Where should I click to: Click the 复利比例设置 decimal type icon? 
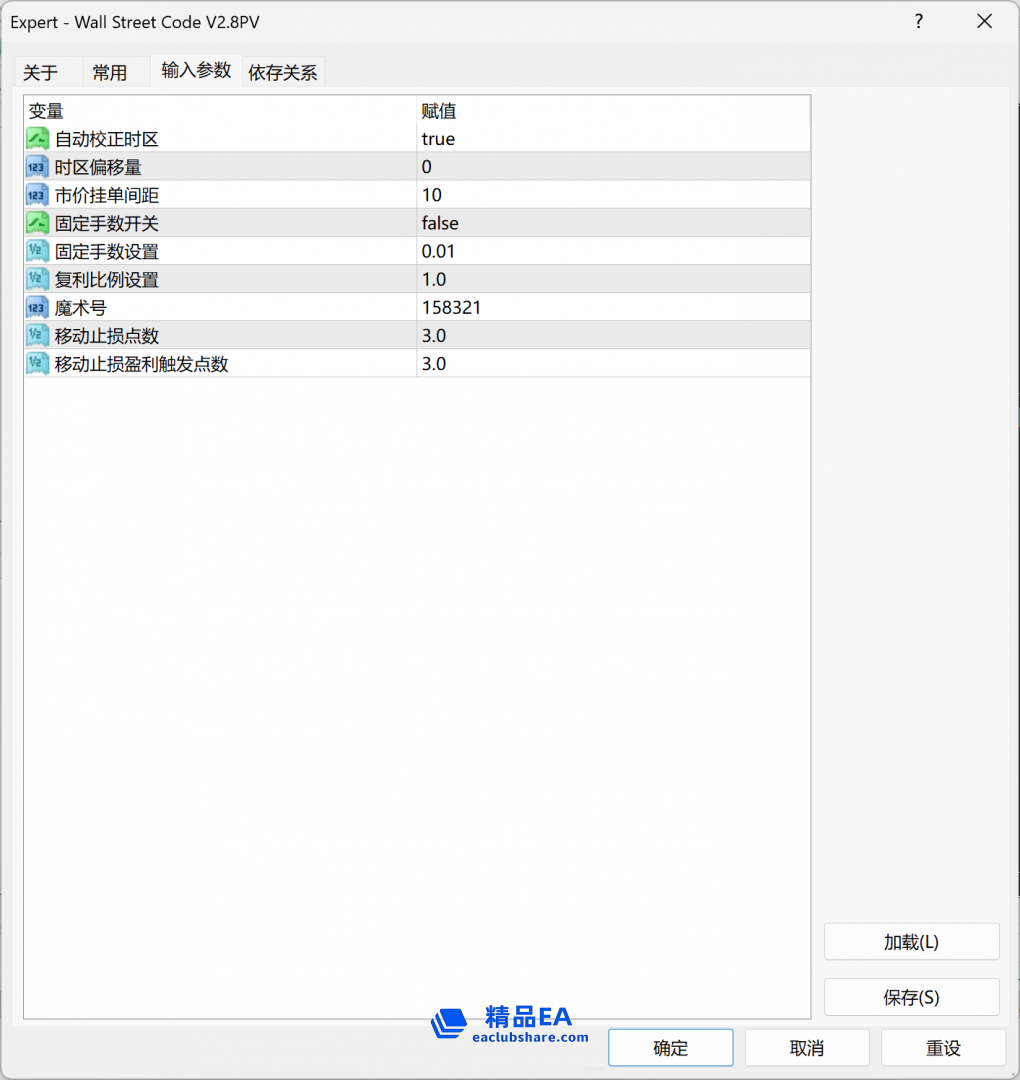[36, 279]
